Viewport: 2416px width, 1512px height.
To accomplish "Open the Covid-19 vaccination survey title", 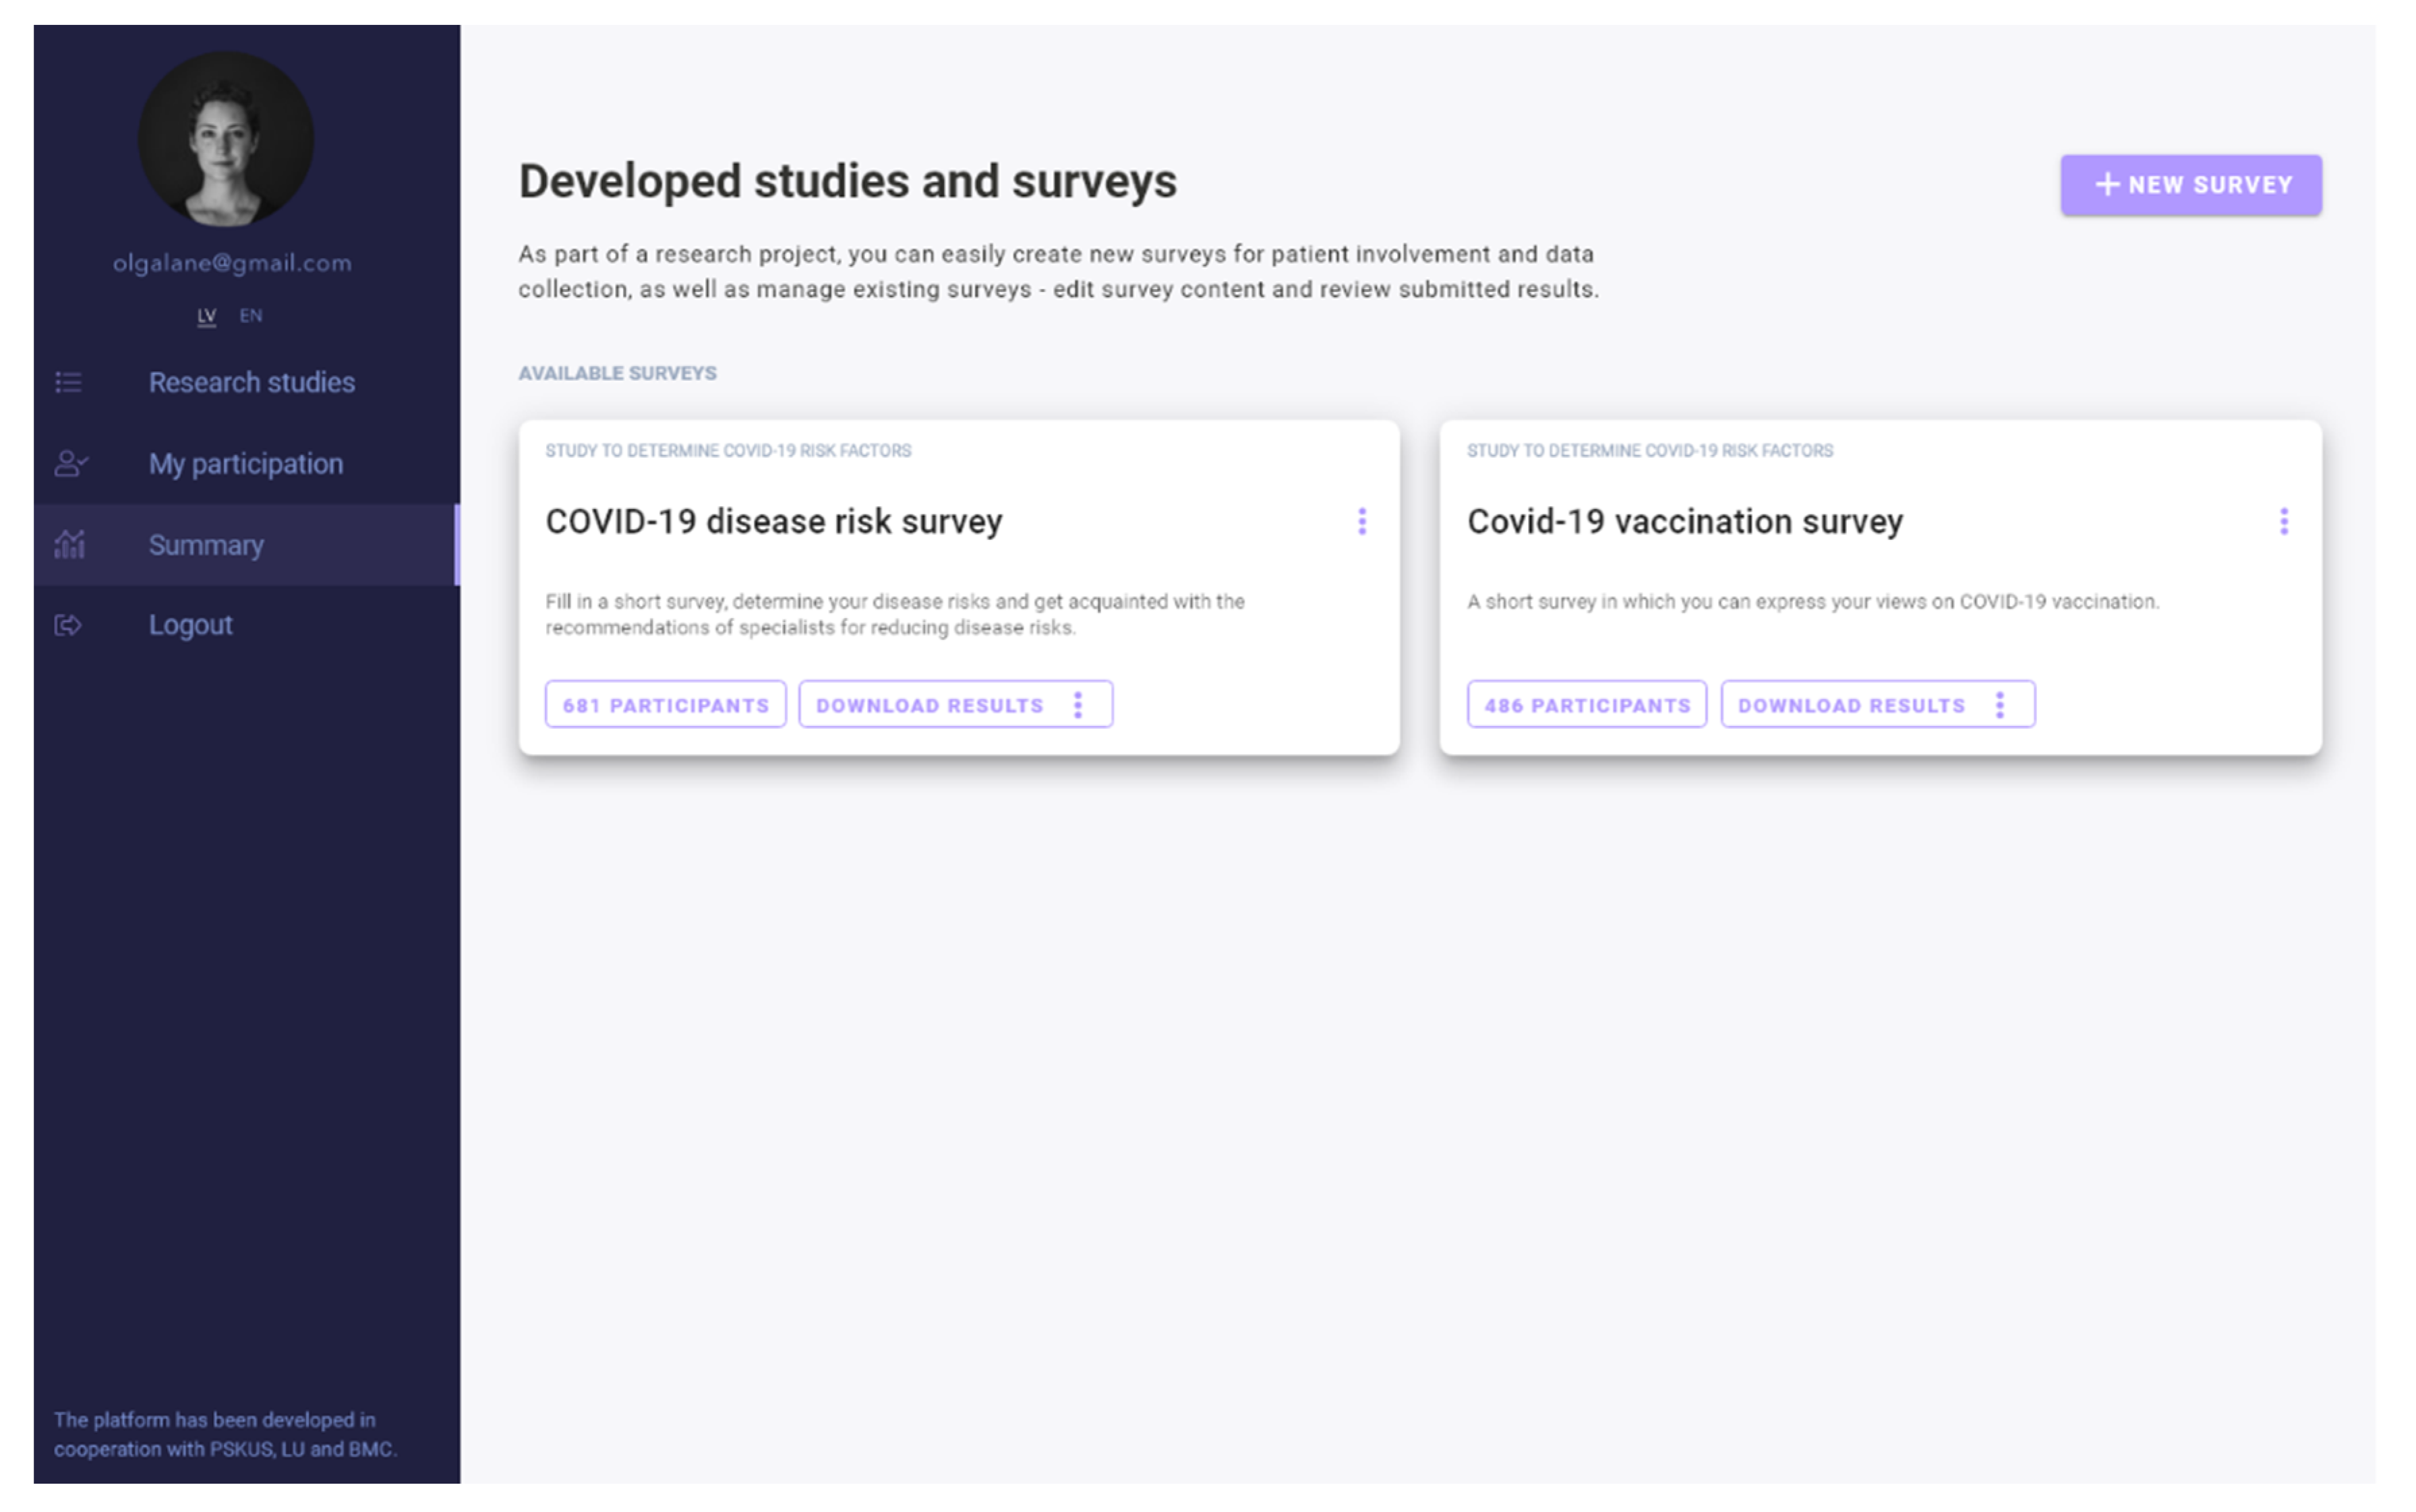I will click(1685, 521).
